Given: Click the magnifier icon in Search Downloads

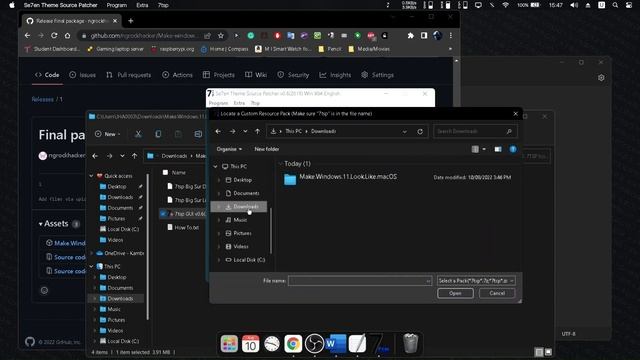Looking at the screenshot, I should coord(509,131).
